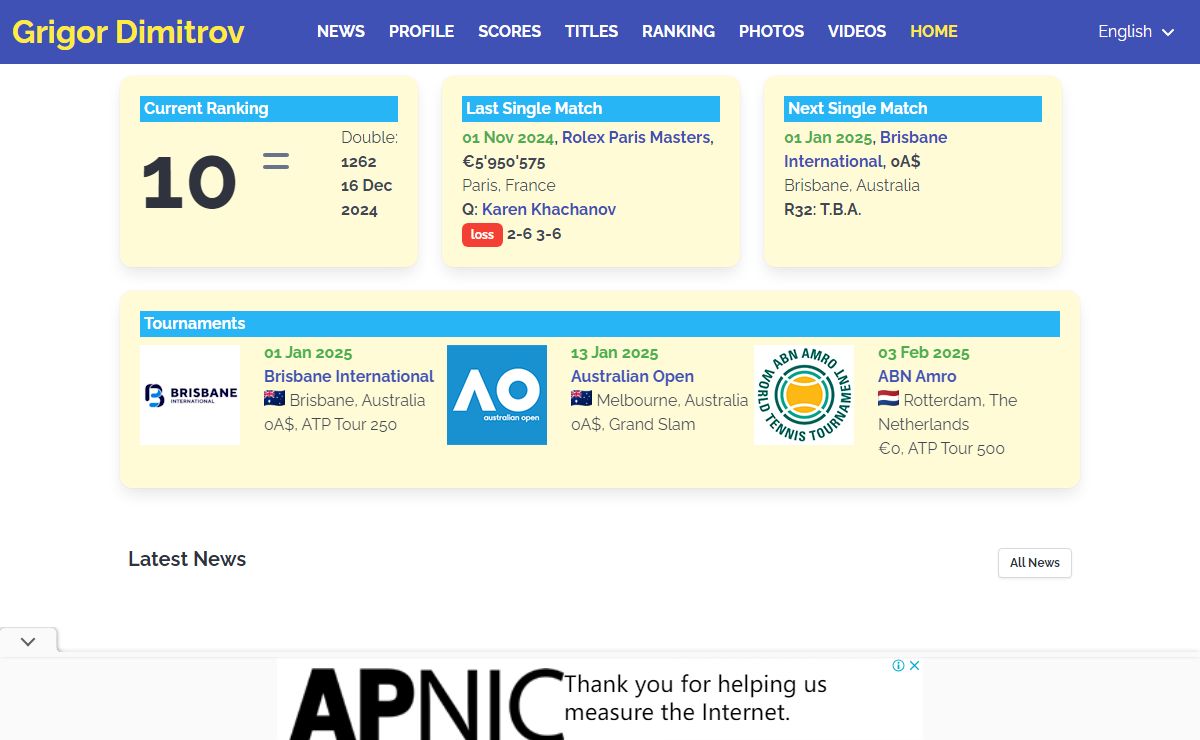This screenshot has width=1200, height=740.
Task: Click the 03 Feb 2025 tournament date
Action: 924,352
